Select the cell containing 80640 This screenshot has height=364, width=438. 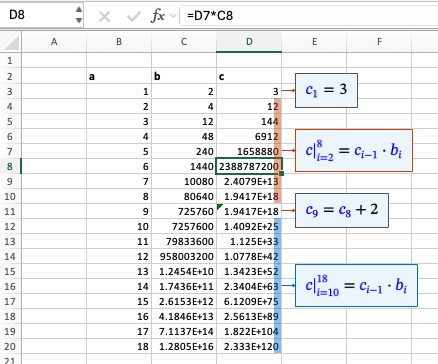[184, 196]
